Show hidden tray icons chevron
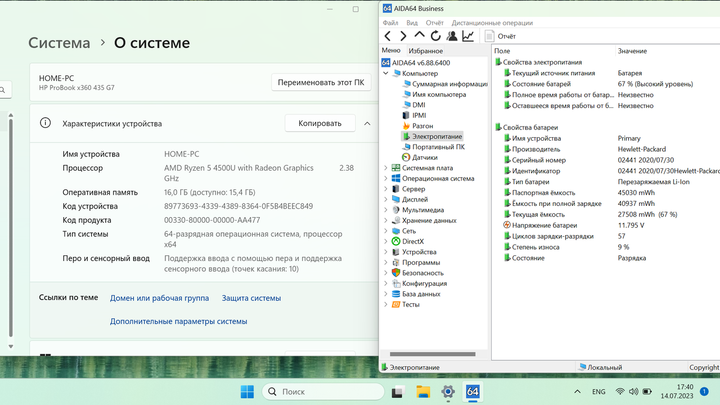This screenshot has height=405, width=720. (577, 392)
